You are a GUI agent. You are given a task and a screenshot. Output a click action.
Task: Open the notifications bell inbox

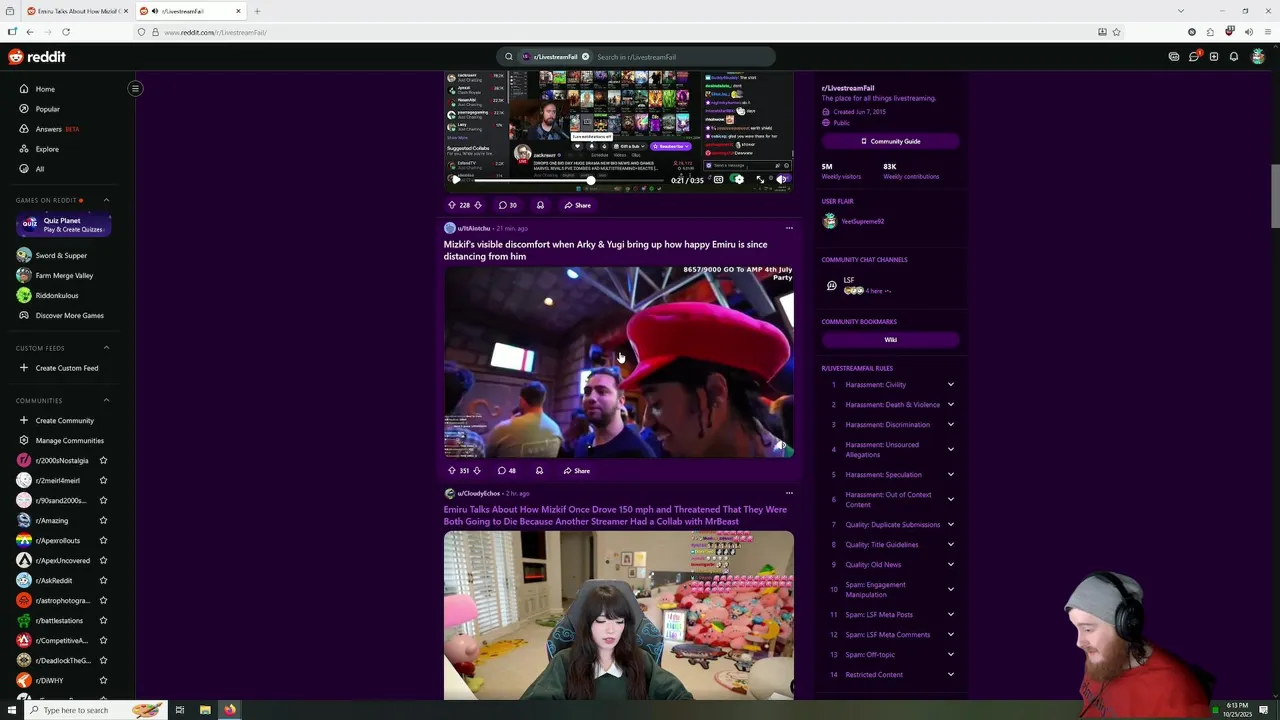point(1234,57)
